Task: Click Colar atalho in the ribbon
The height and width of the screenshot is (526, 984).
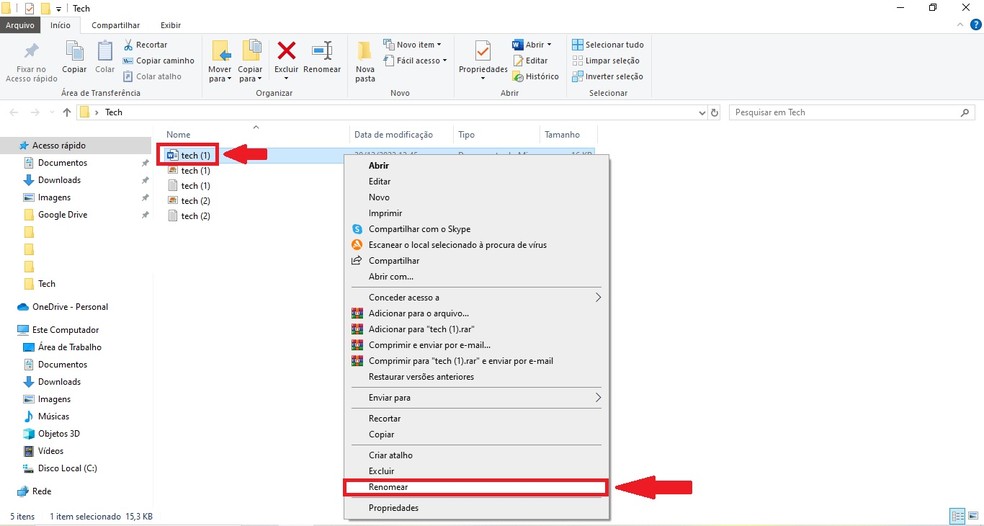Action: click(152, 76)
